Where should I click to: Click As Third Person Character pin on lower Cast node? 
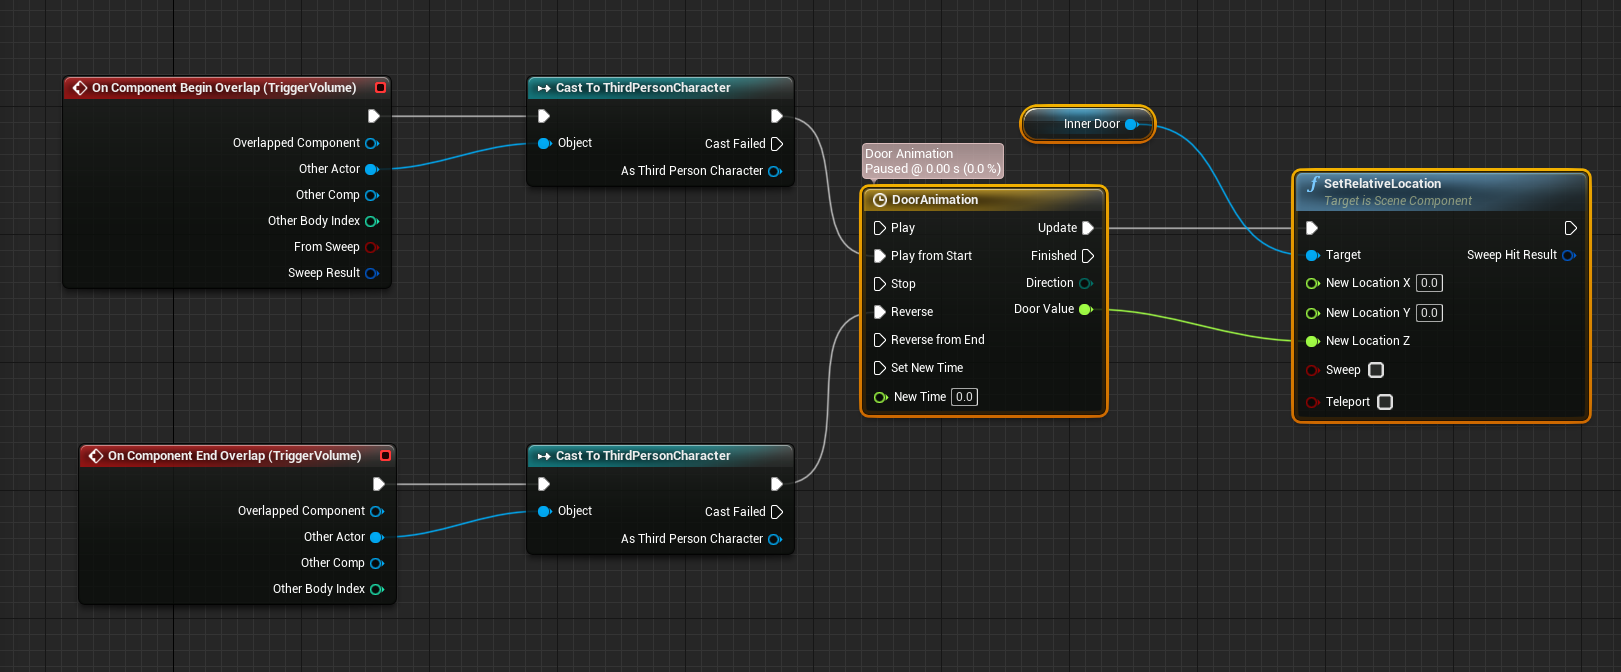(x=775, y=539)
